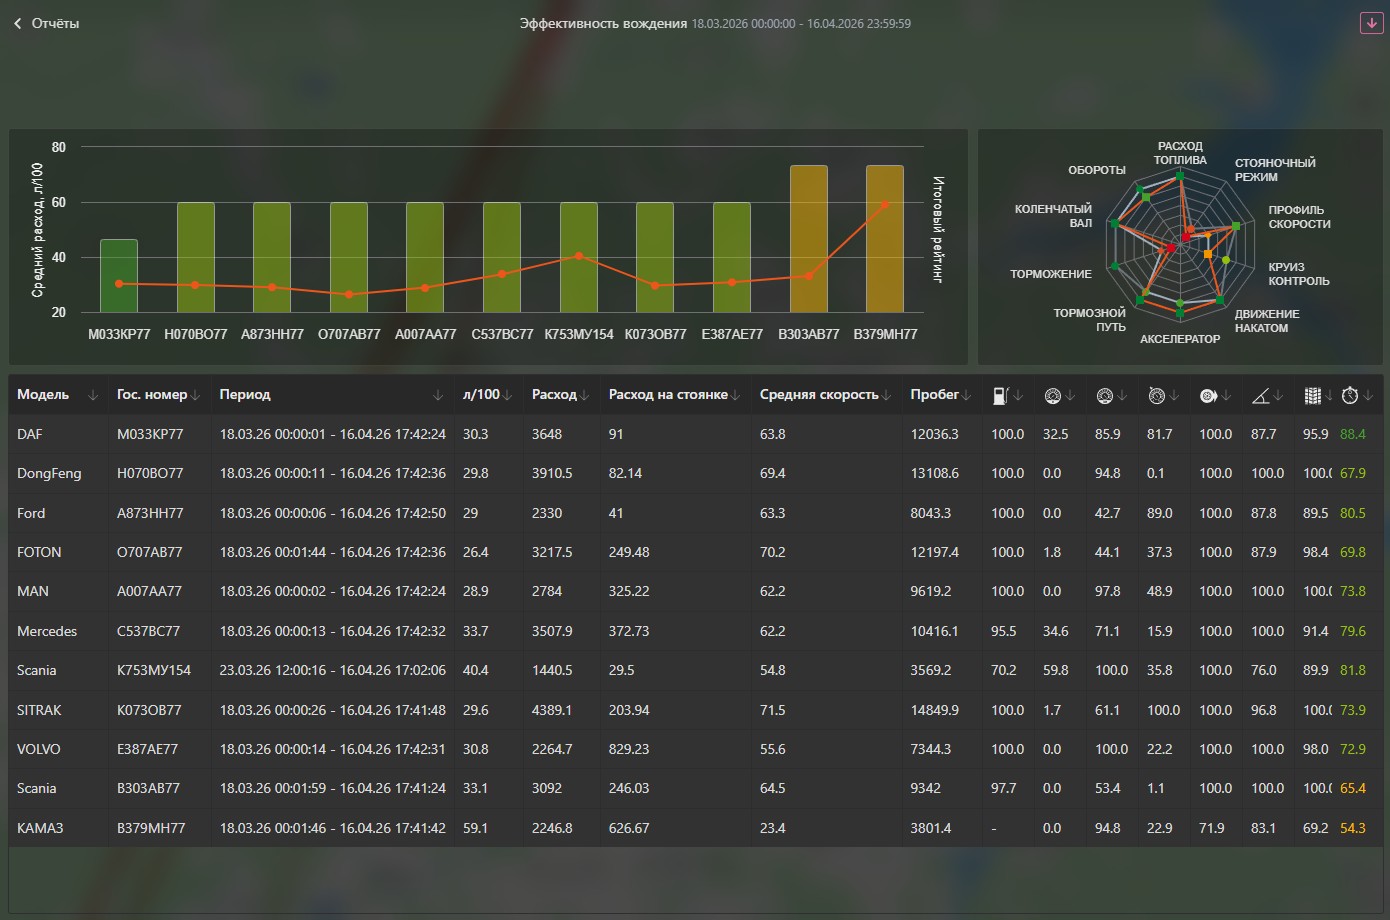Viewport: 1390px width, 920px height.
Task: Click the back chevron next to Отчёты
Action: click(x=18, y=23)
